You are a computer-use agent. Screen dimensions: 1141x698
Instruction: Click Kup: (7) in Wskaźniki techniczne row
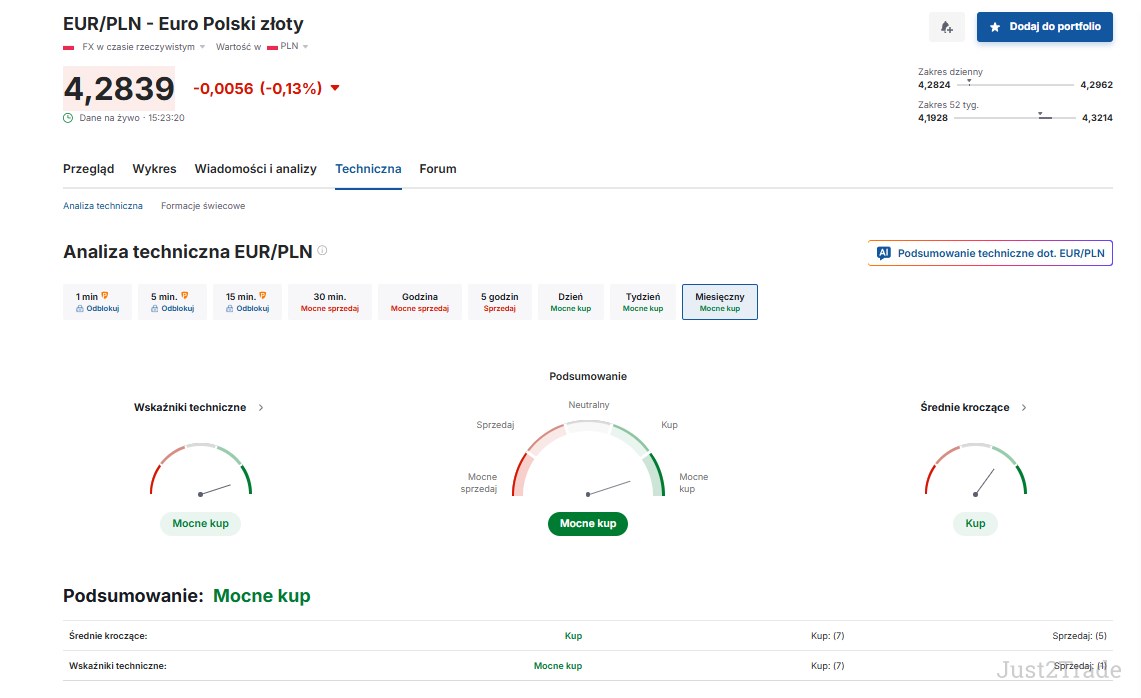pos(827,666)
